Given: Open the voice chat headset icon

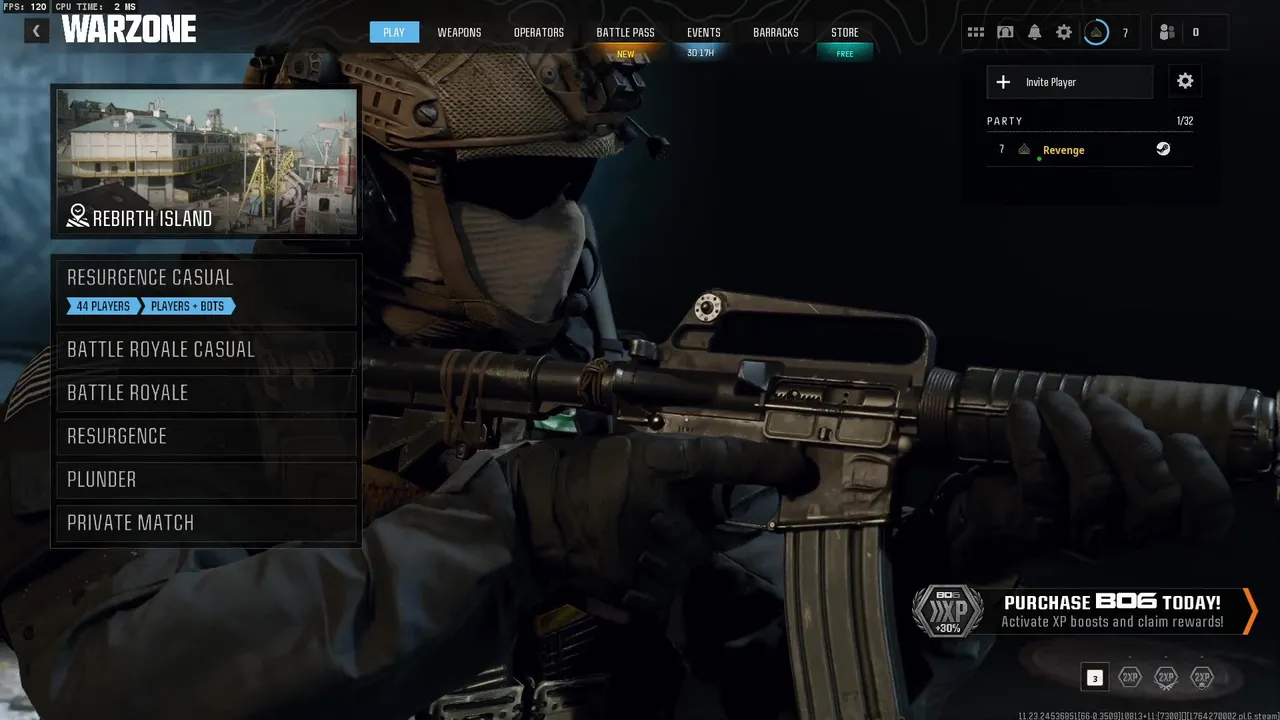Looking at the screenshot, I should click(x=1005, y=32).
